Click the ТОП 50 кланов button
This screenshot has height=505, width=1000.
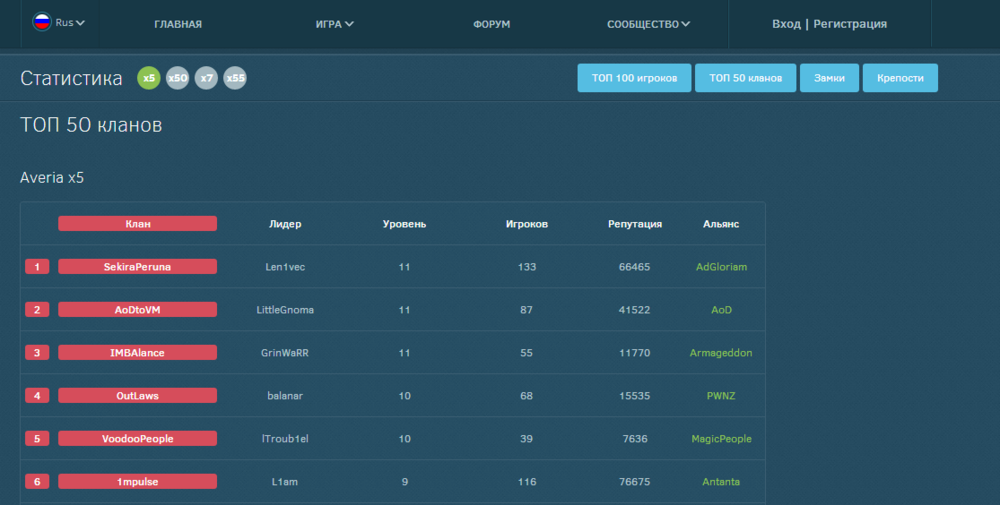(x=745, y=78)
